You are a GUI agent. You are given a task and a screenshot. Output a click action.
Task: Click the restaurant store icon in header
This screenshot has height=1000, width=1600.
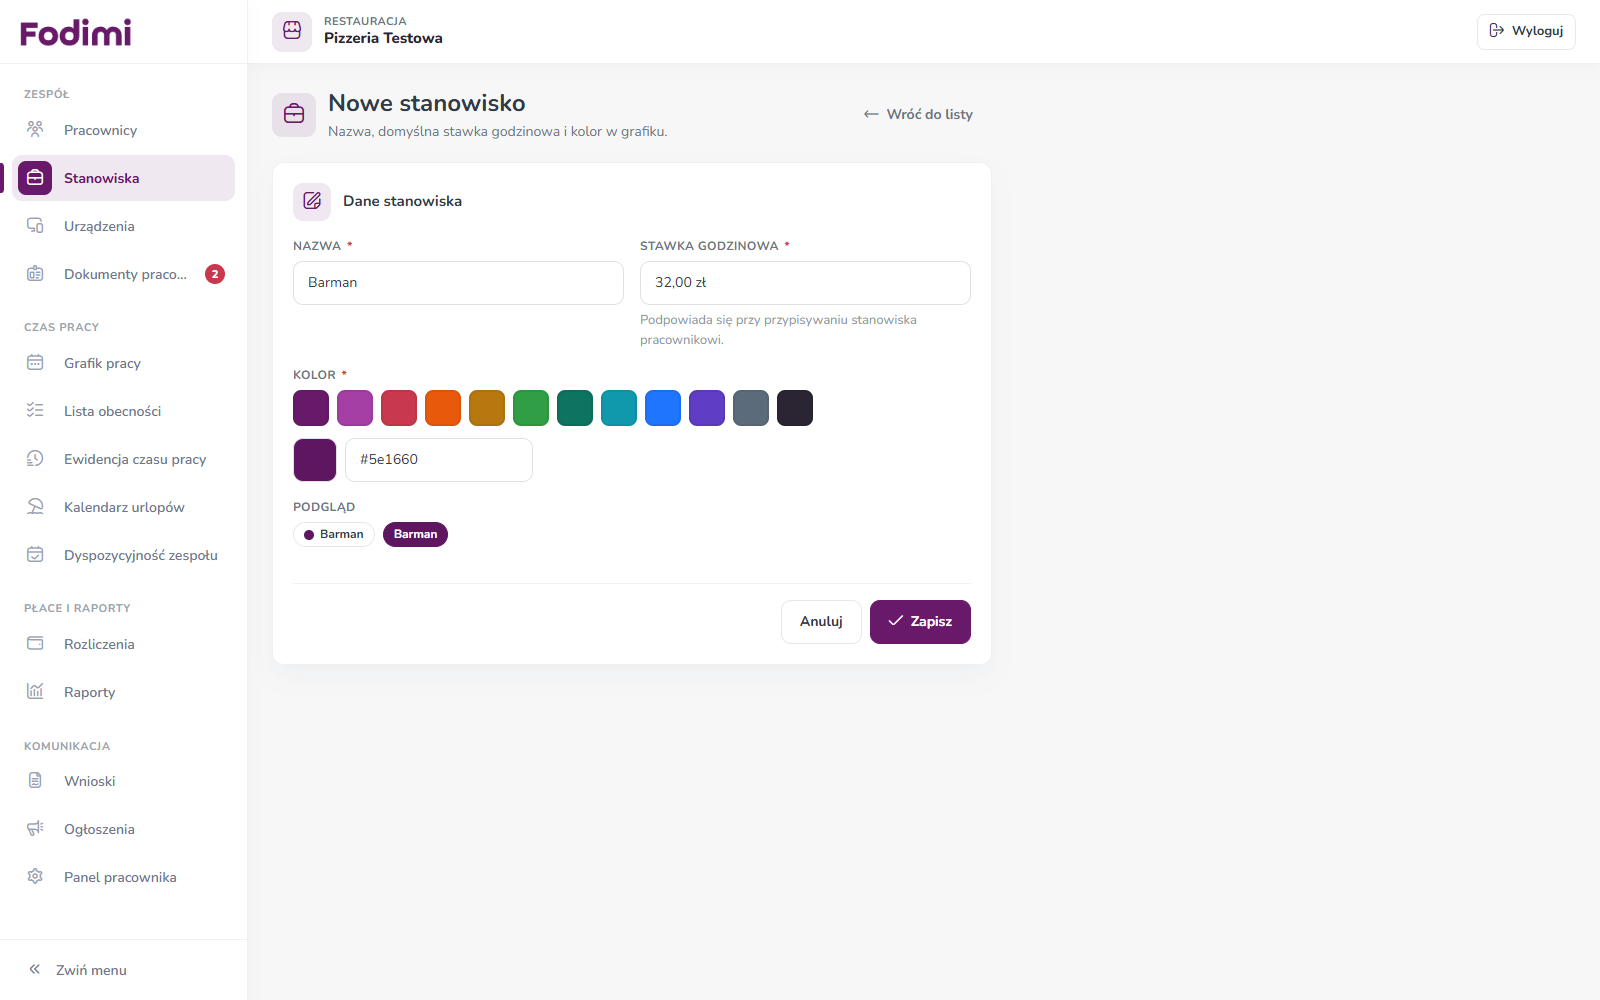292,31
